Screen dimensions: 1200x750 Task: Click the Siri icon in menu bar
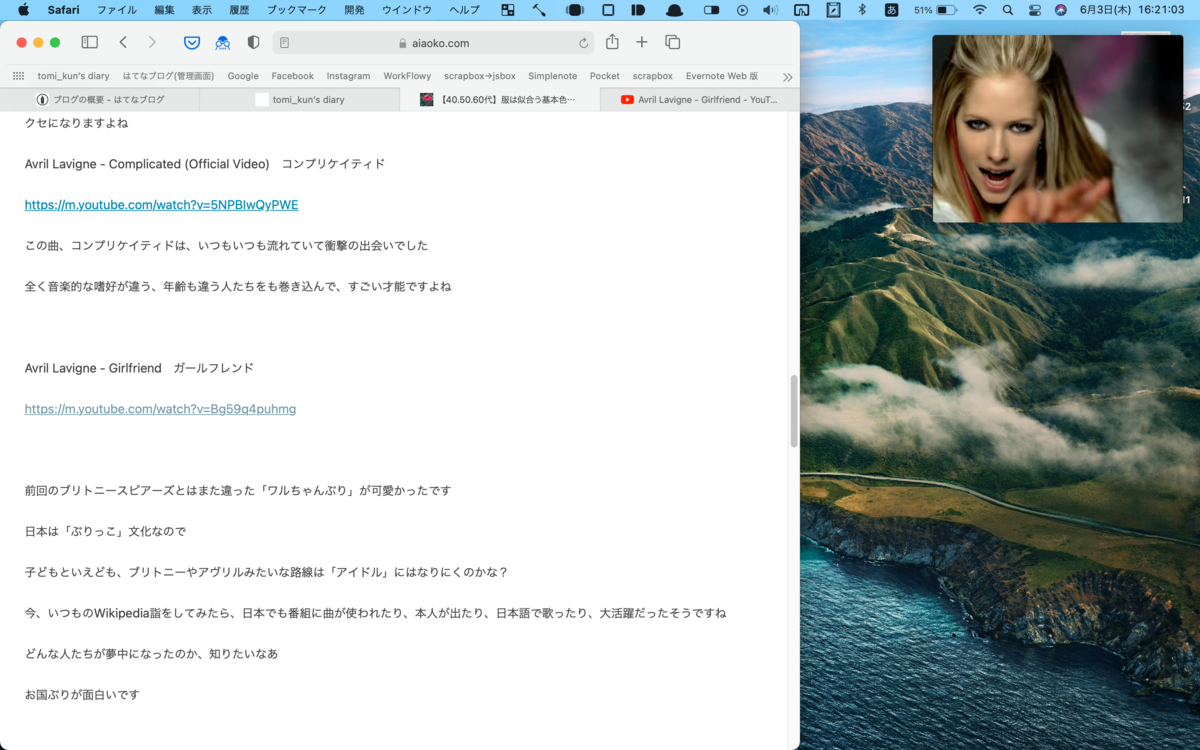[1061, 10]
